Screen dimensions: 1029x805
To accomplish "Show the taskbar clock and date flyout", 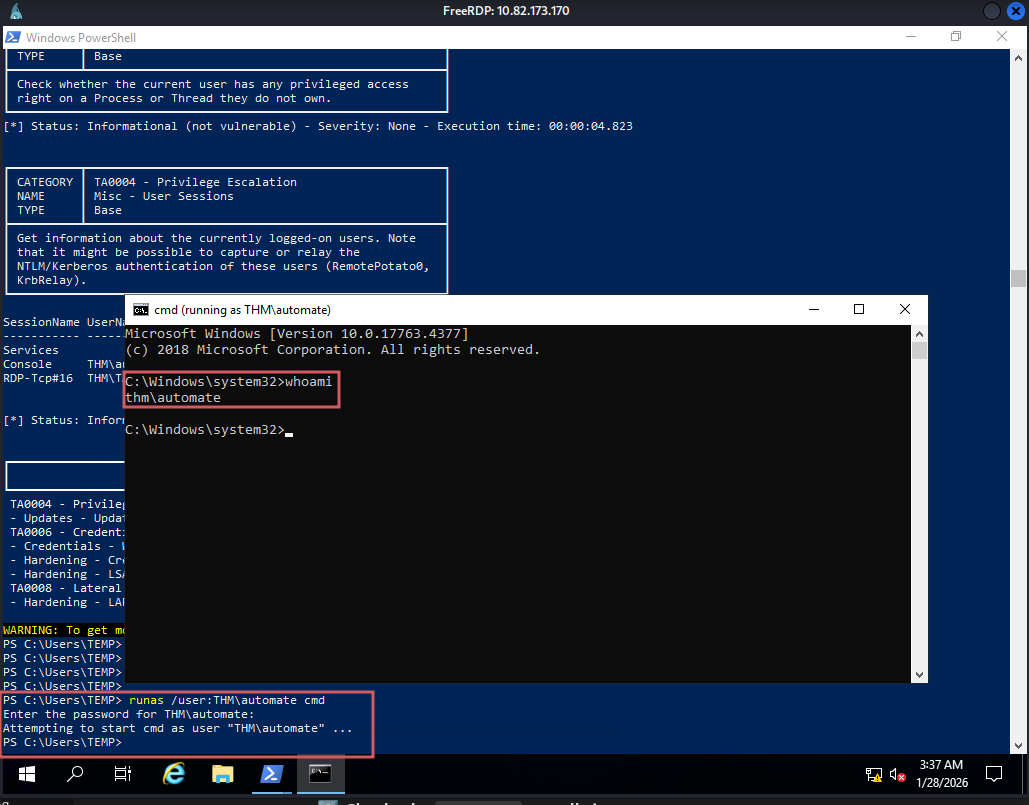I will 943,773.
